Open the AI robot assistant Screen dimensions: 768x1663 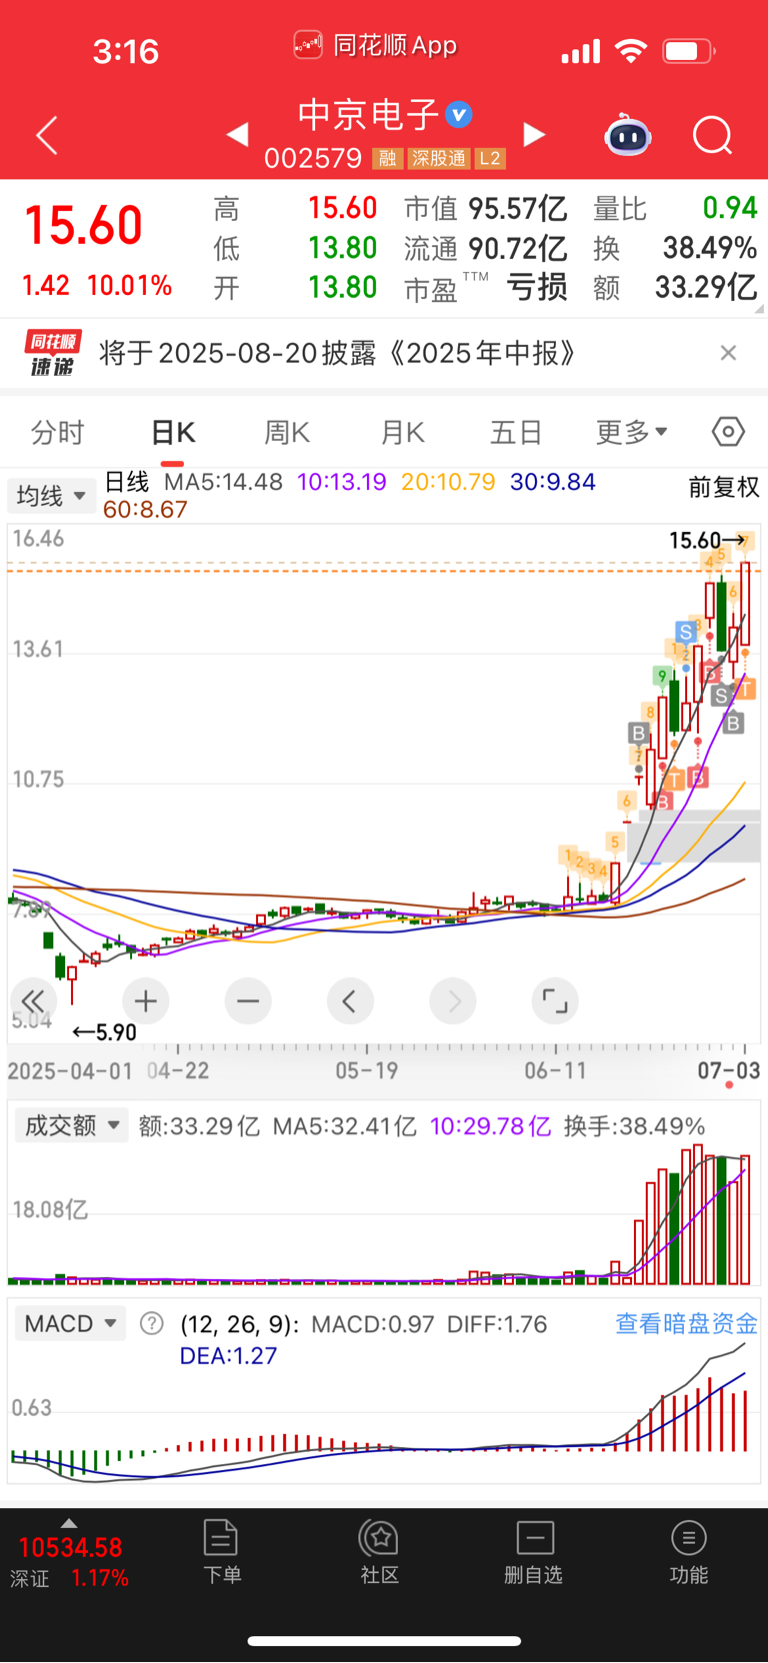click(628, 135)
